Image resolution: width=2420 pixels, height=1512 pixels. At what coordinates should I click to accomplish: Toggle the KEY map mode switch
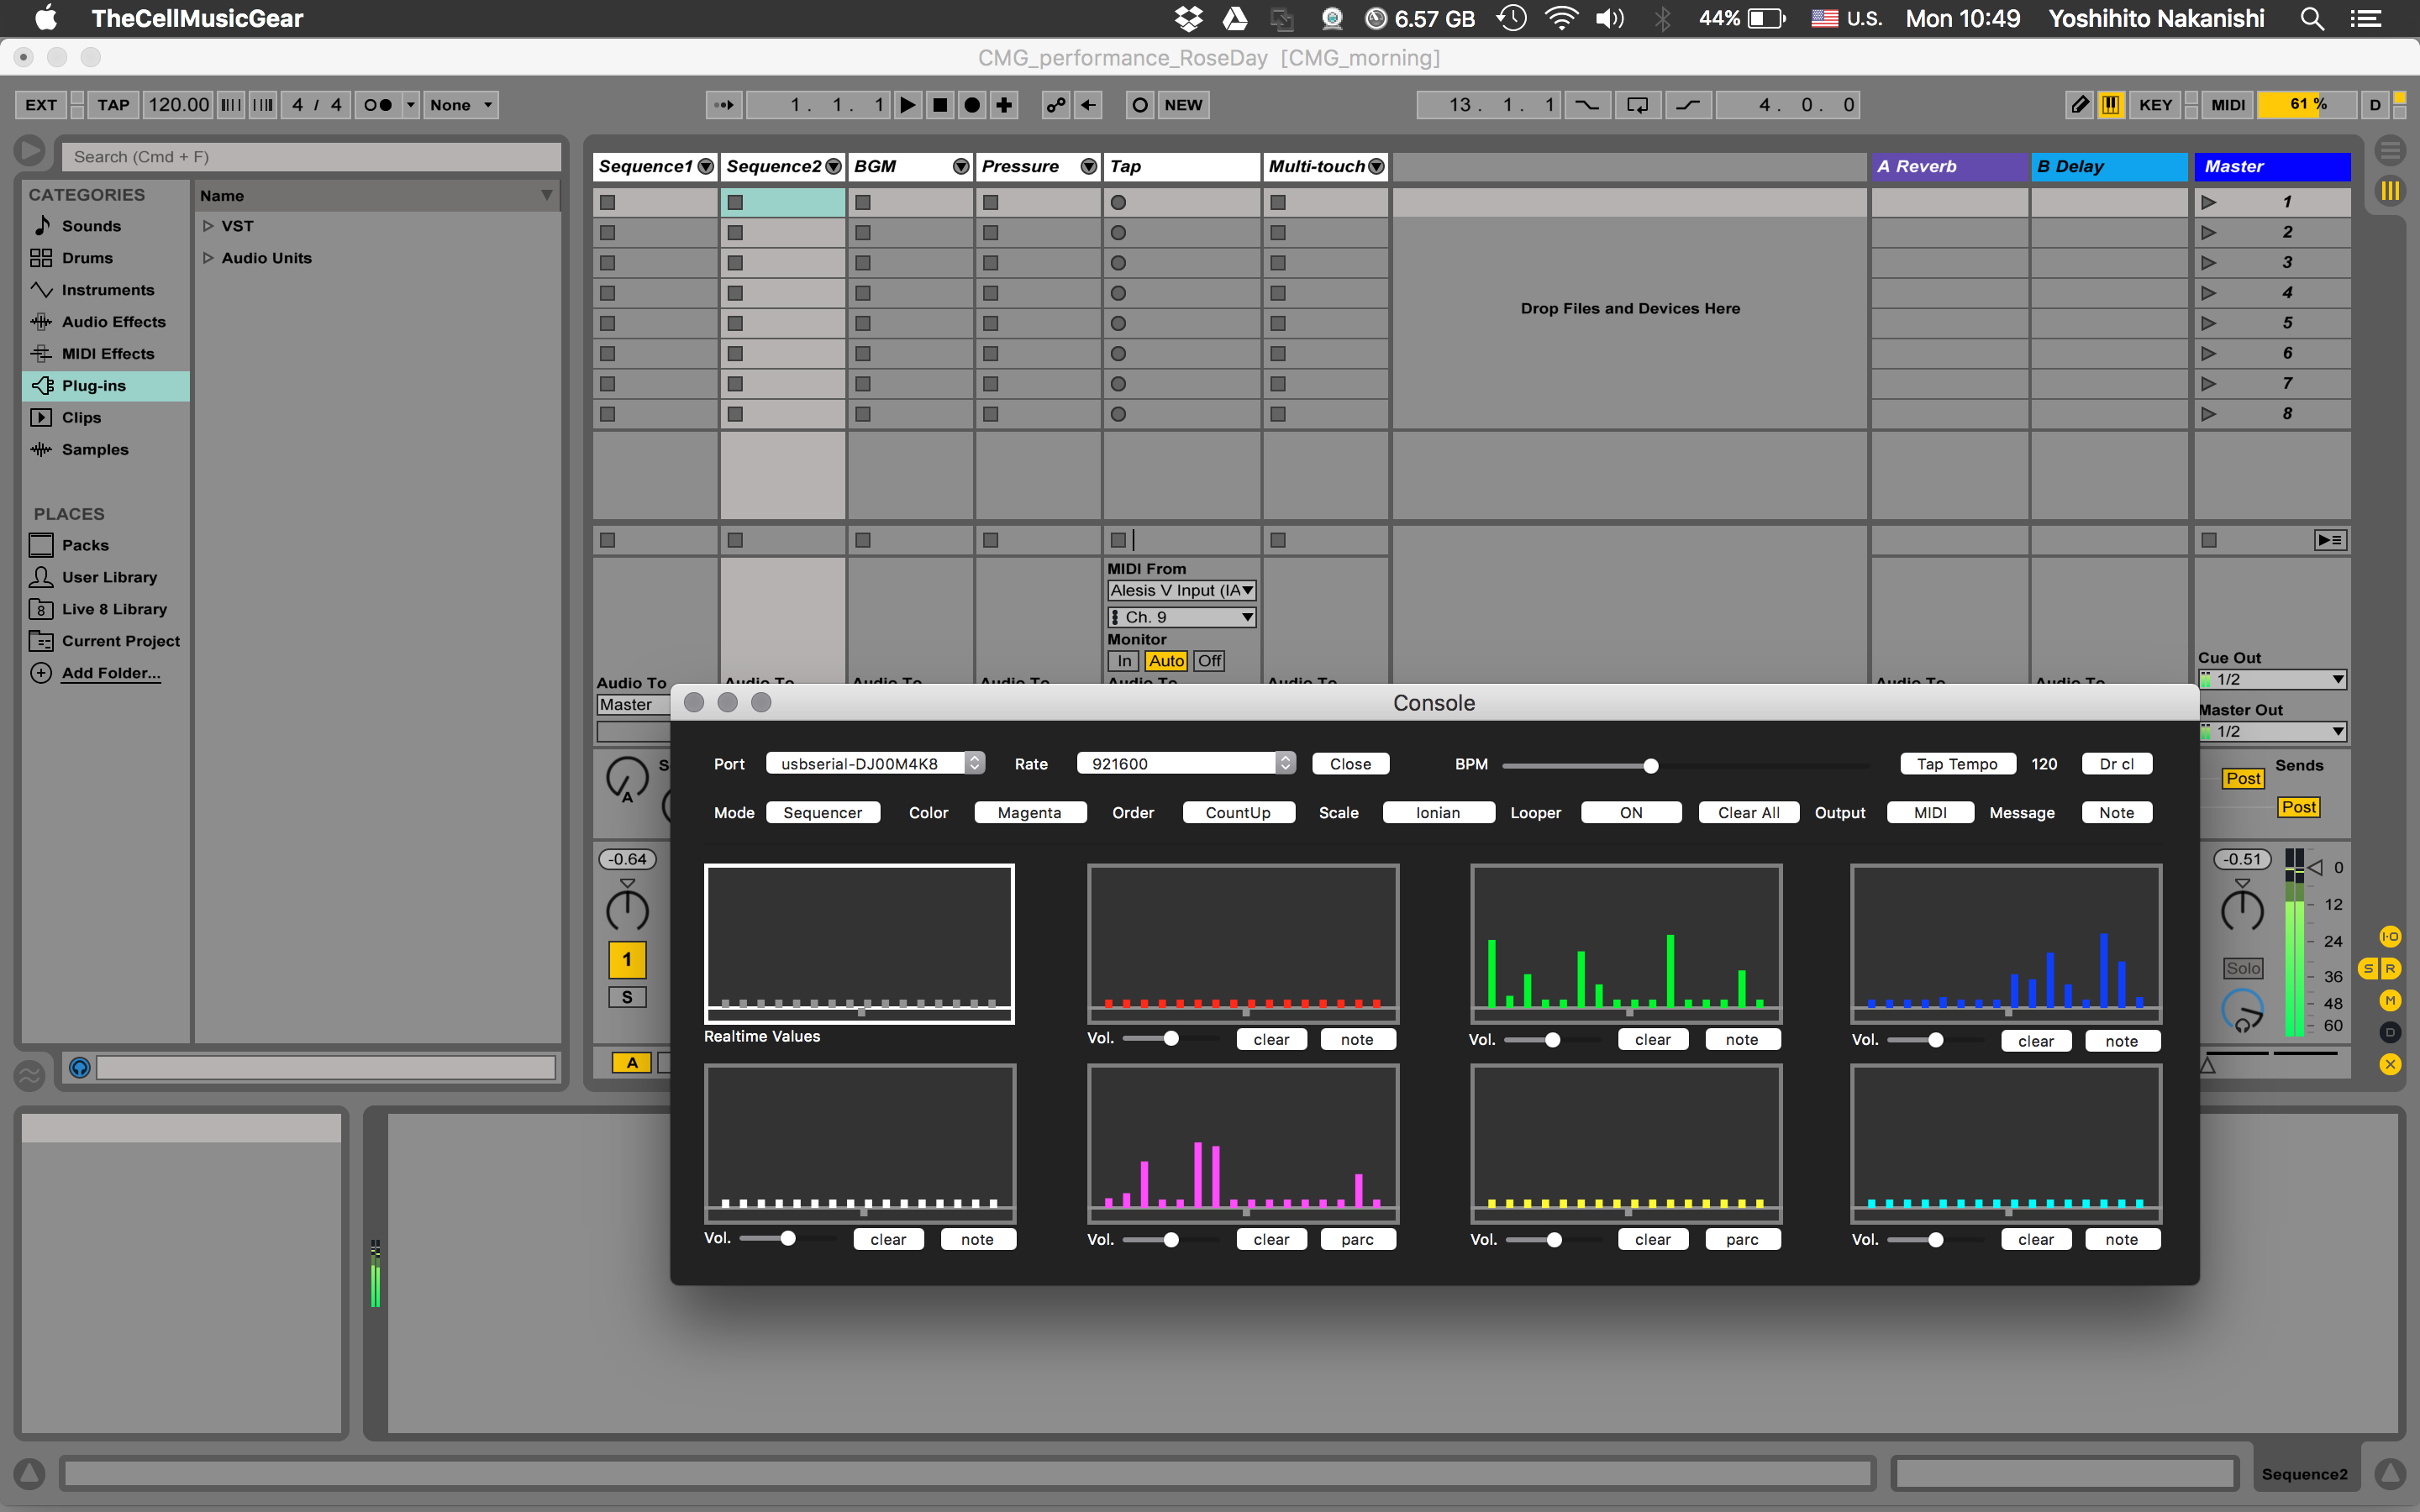pyautogui.click(x=2155, y=105)
